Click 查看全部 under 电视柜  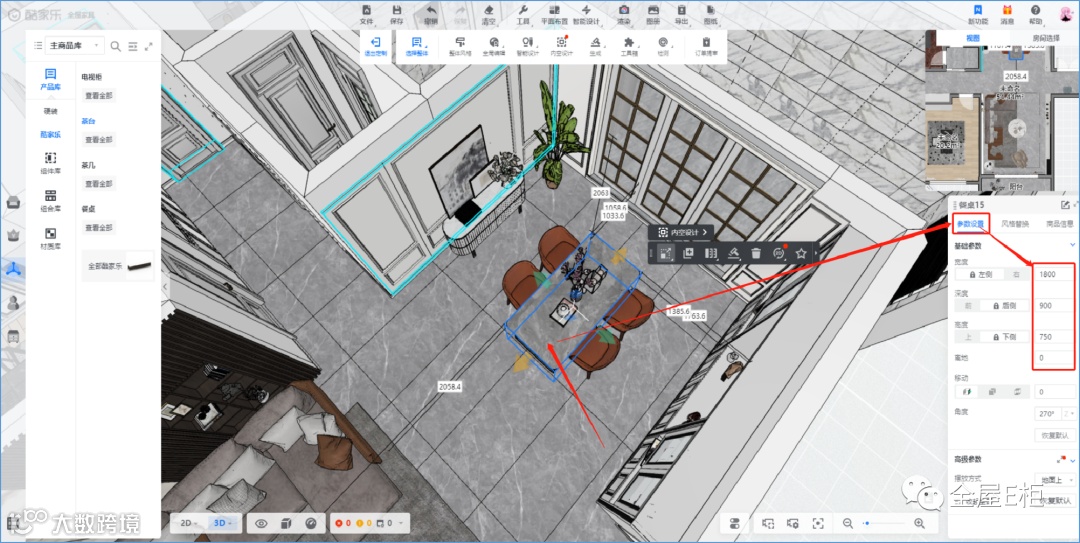coord(98,96)
